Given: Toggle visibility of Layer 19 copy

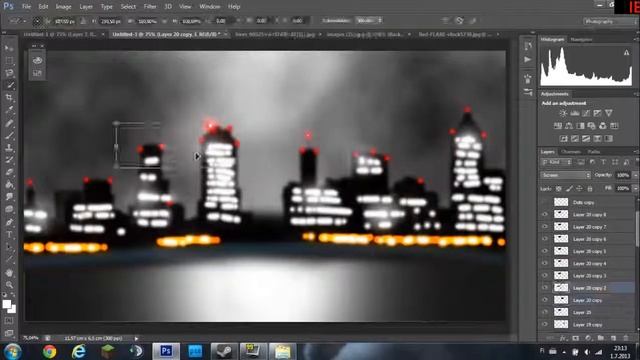Looking at the screenshot, I should tap(545, 324).
